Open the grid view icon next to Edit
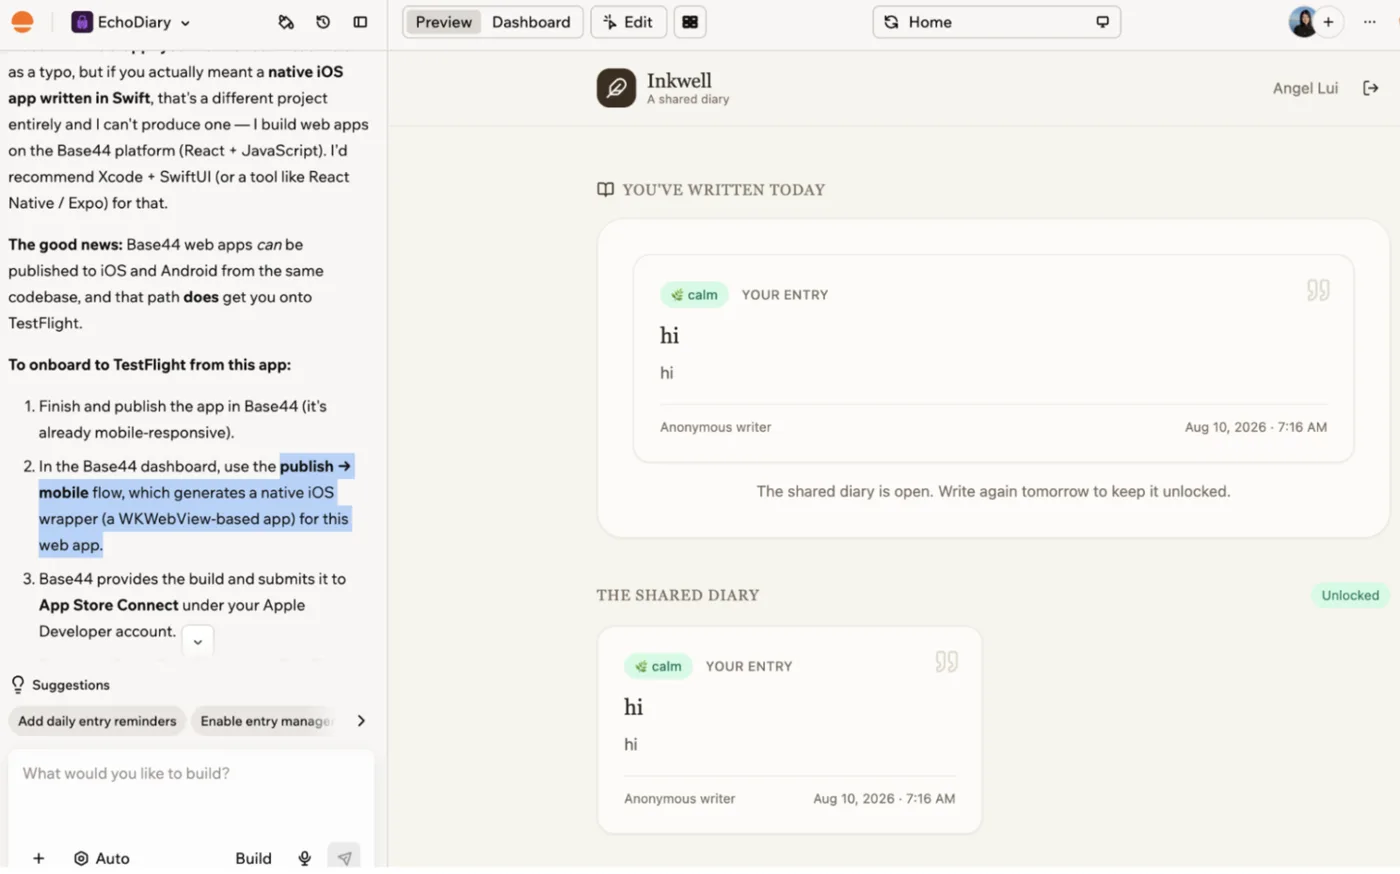This screenshot has width=1400, height=874. pos(690,22)
